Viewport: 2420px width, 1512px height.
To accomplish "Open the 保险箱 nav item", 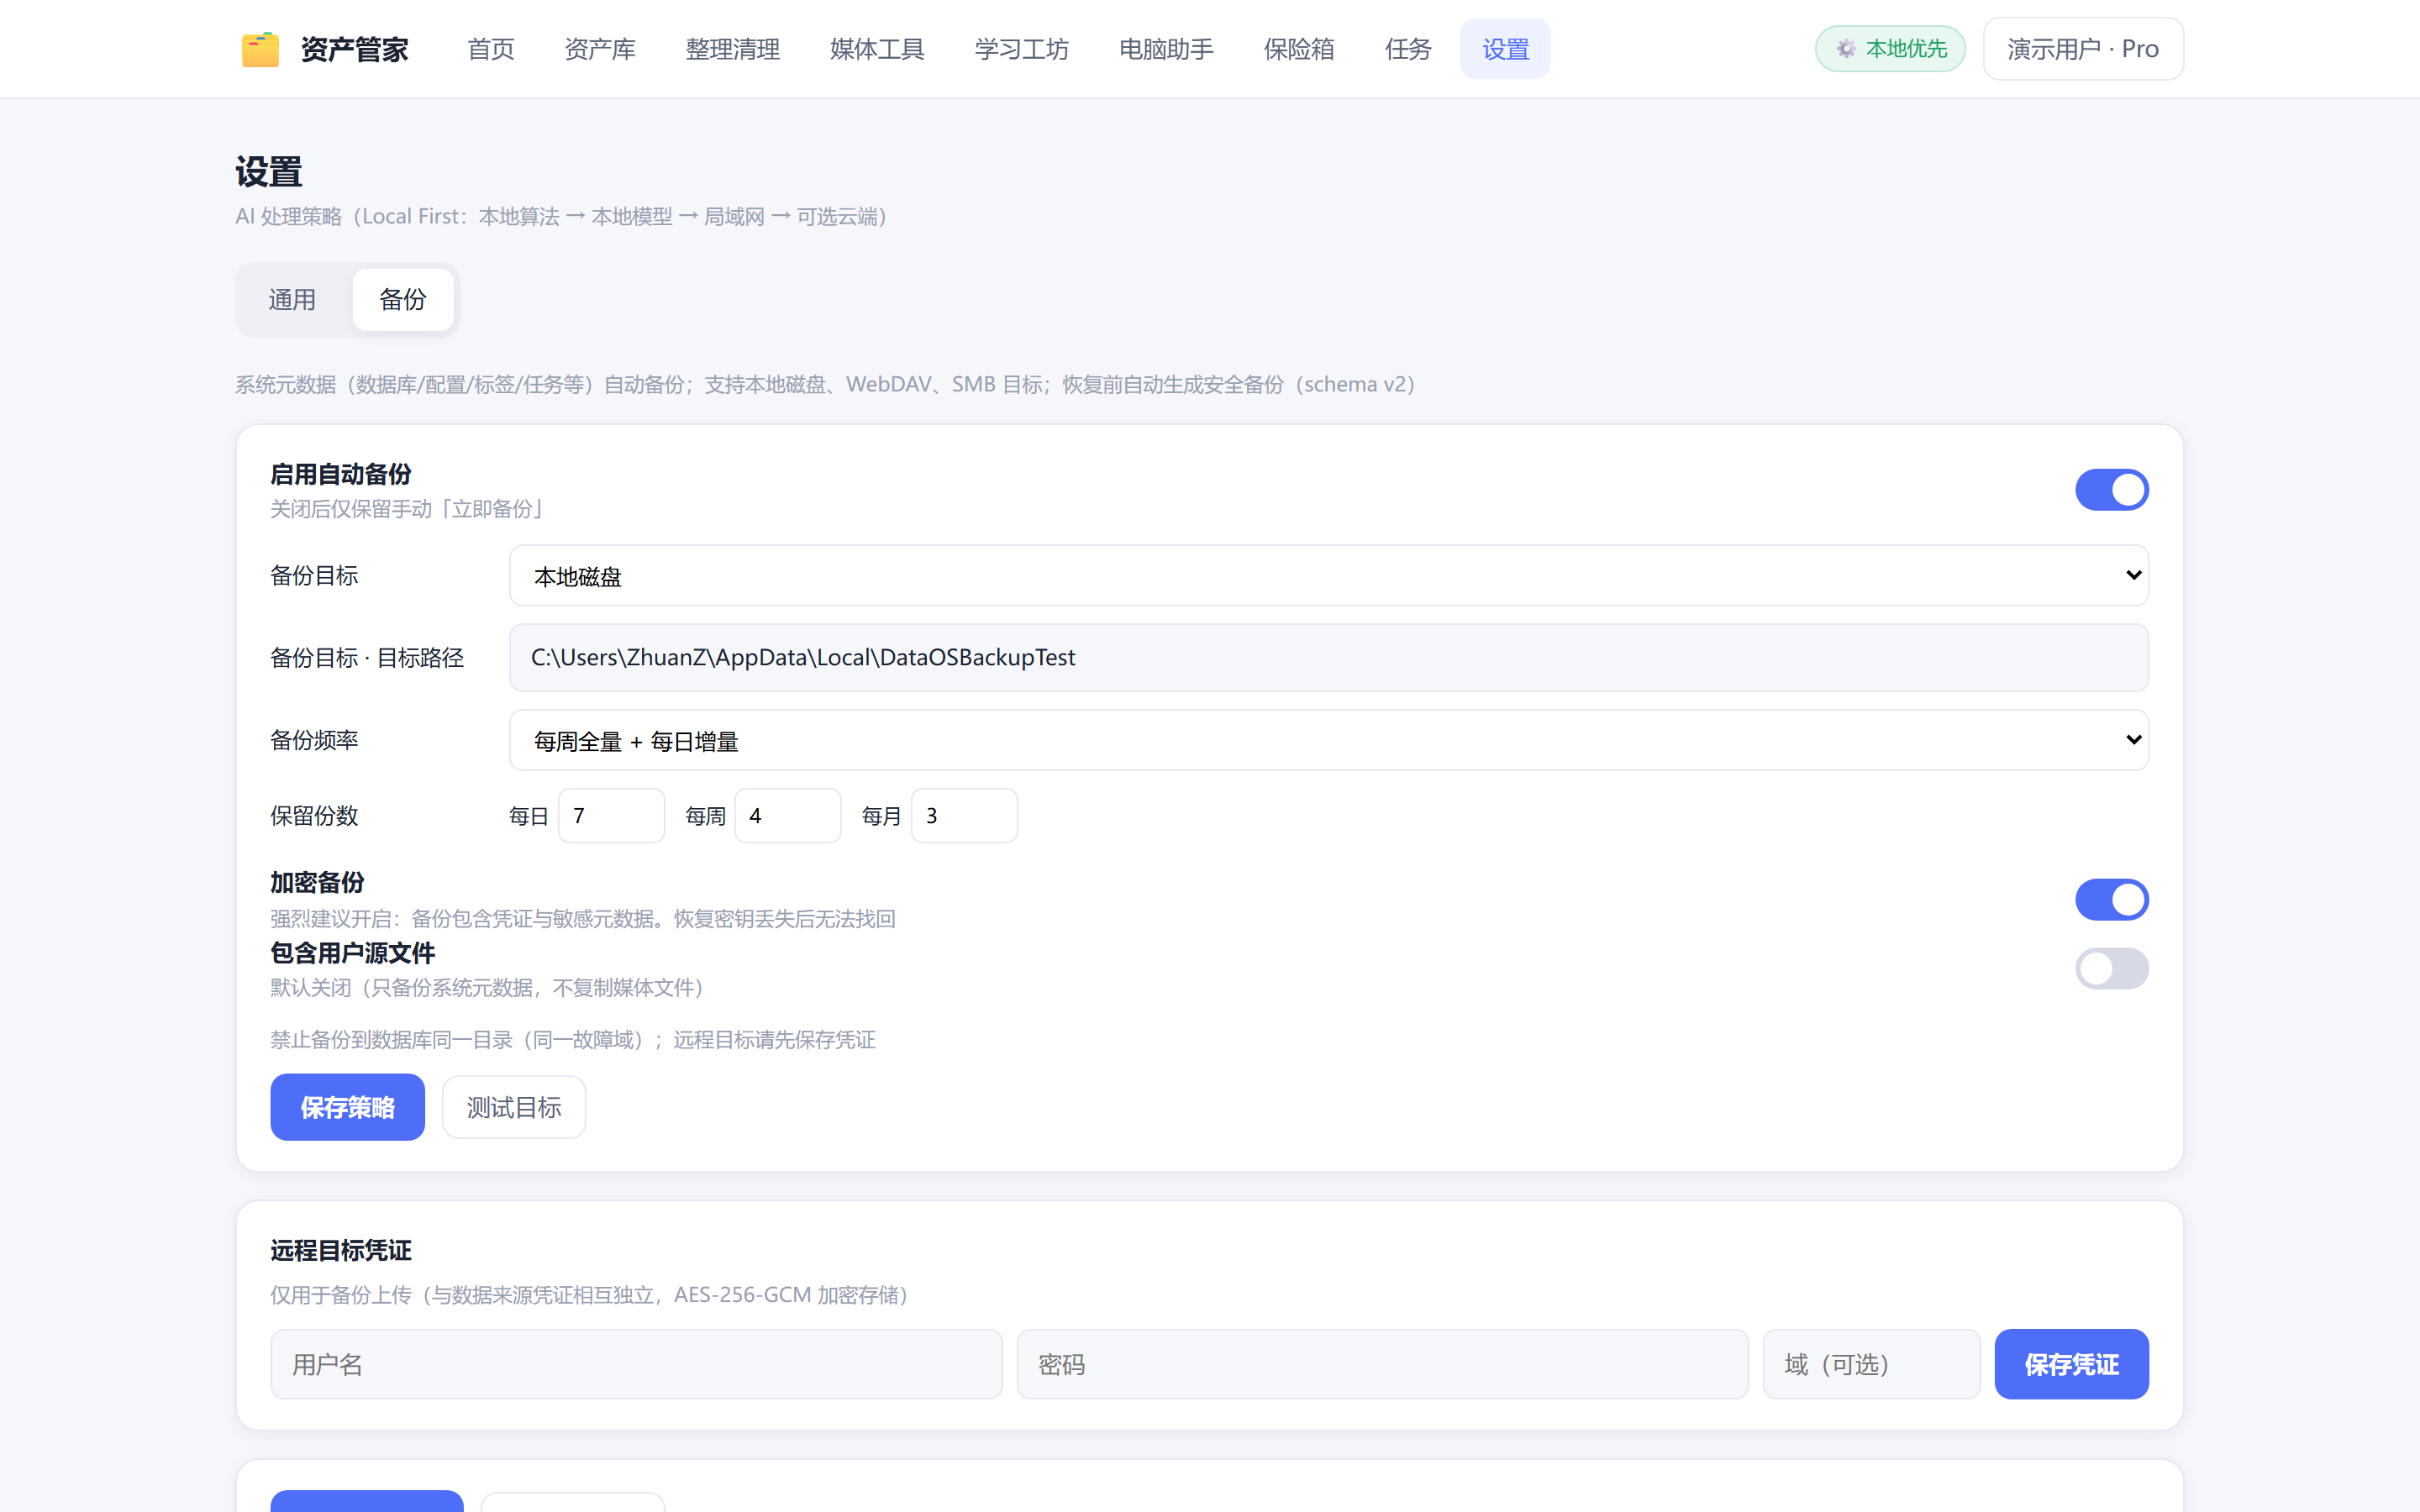I will (1299, 49).
